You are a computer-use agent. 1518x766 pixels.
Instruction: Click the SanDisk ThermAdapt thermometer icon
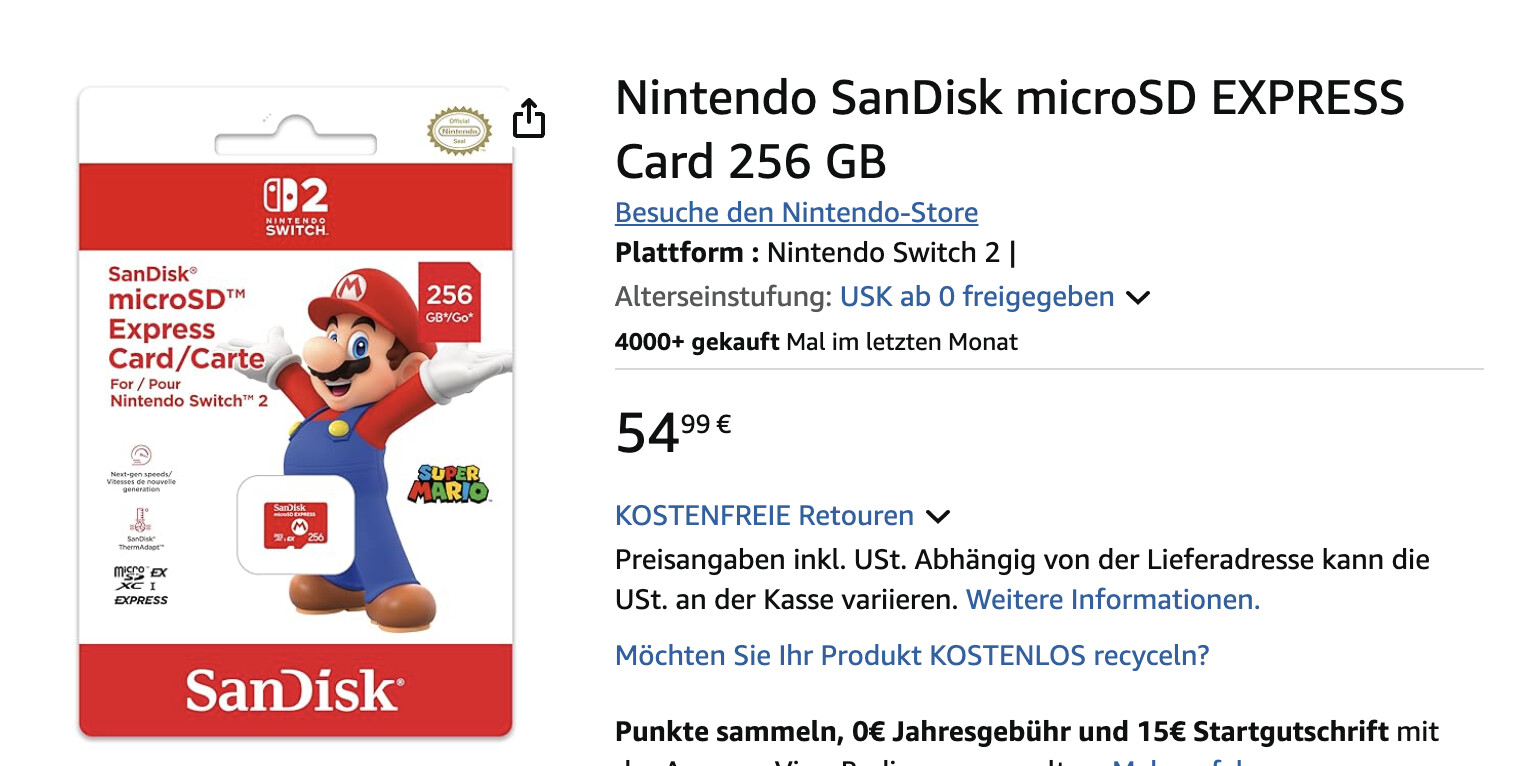(x=140, y=520)
